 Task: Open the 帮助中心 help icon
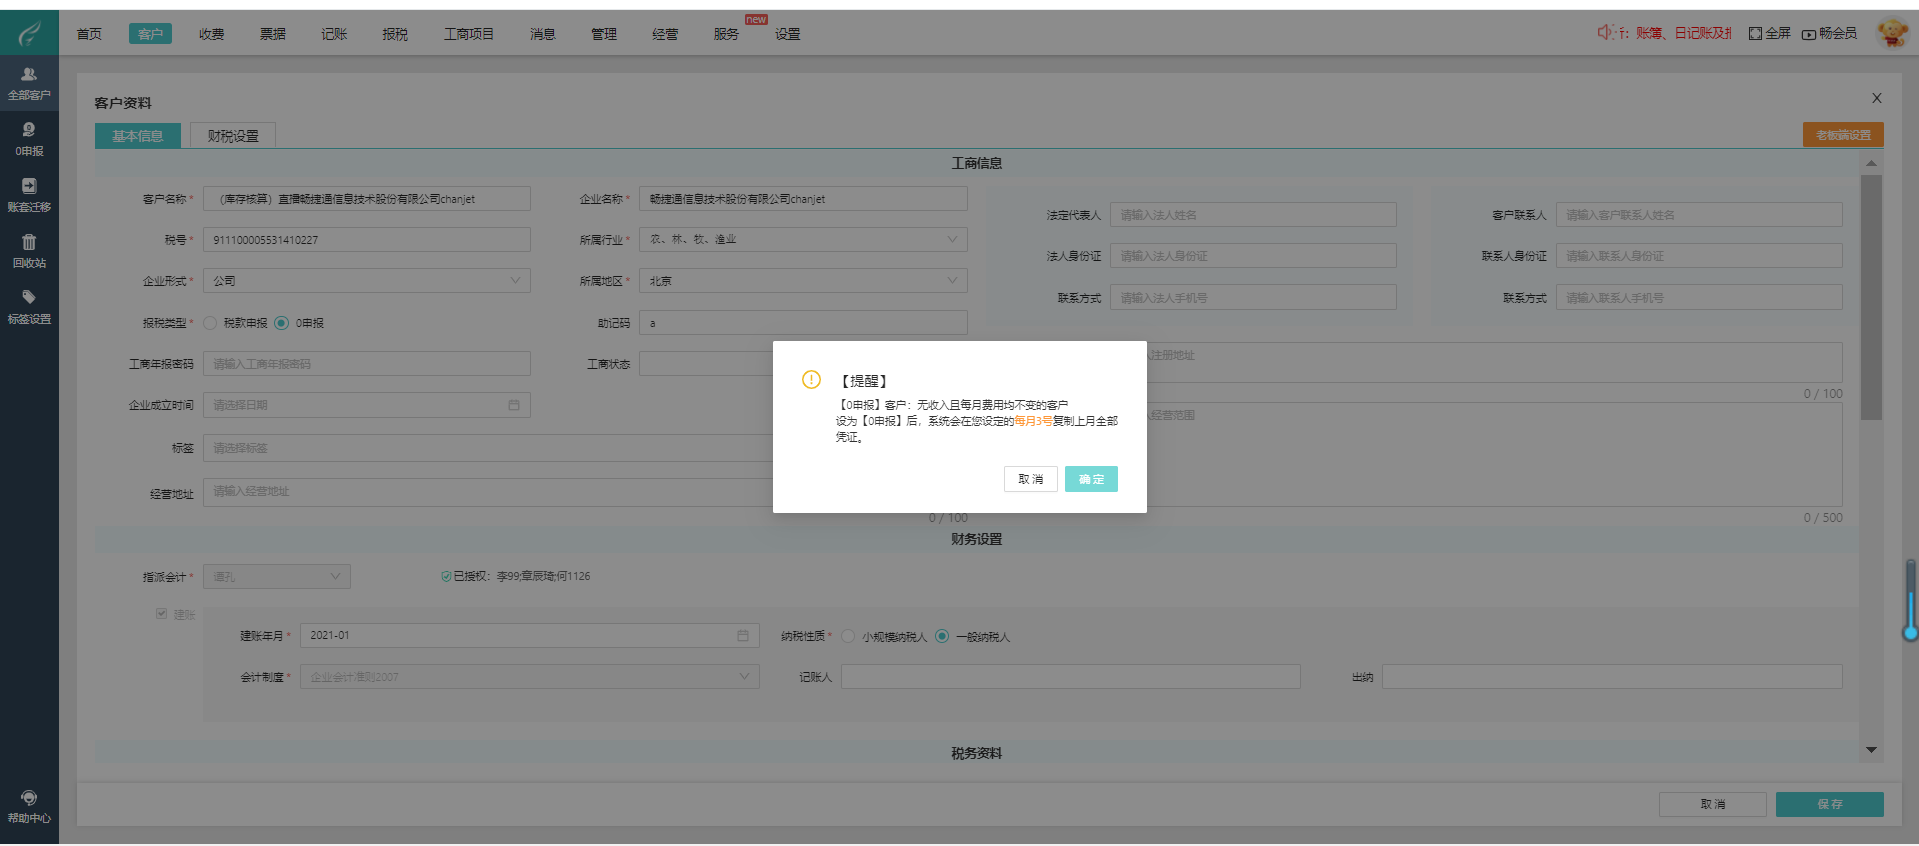pos(29,798)
